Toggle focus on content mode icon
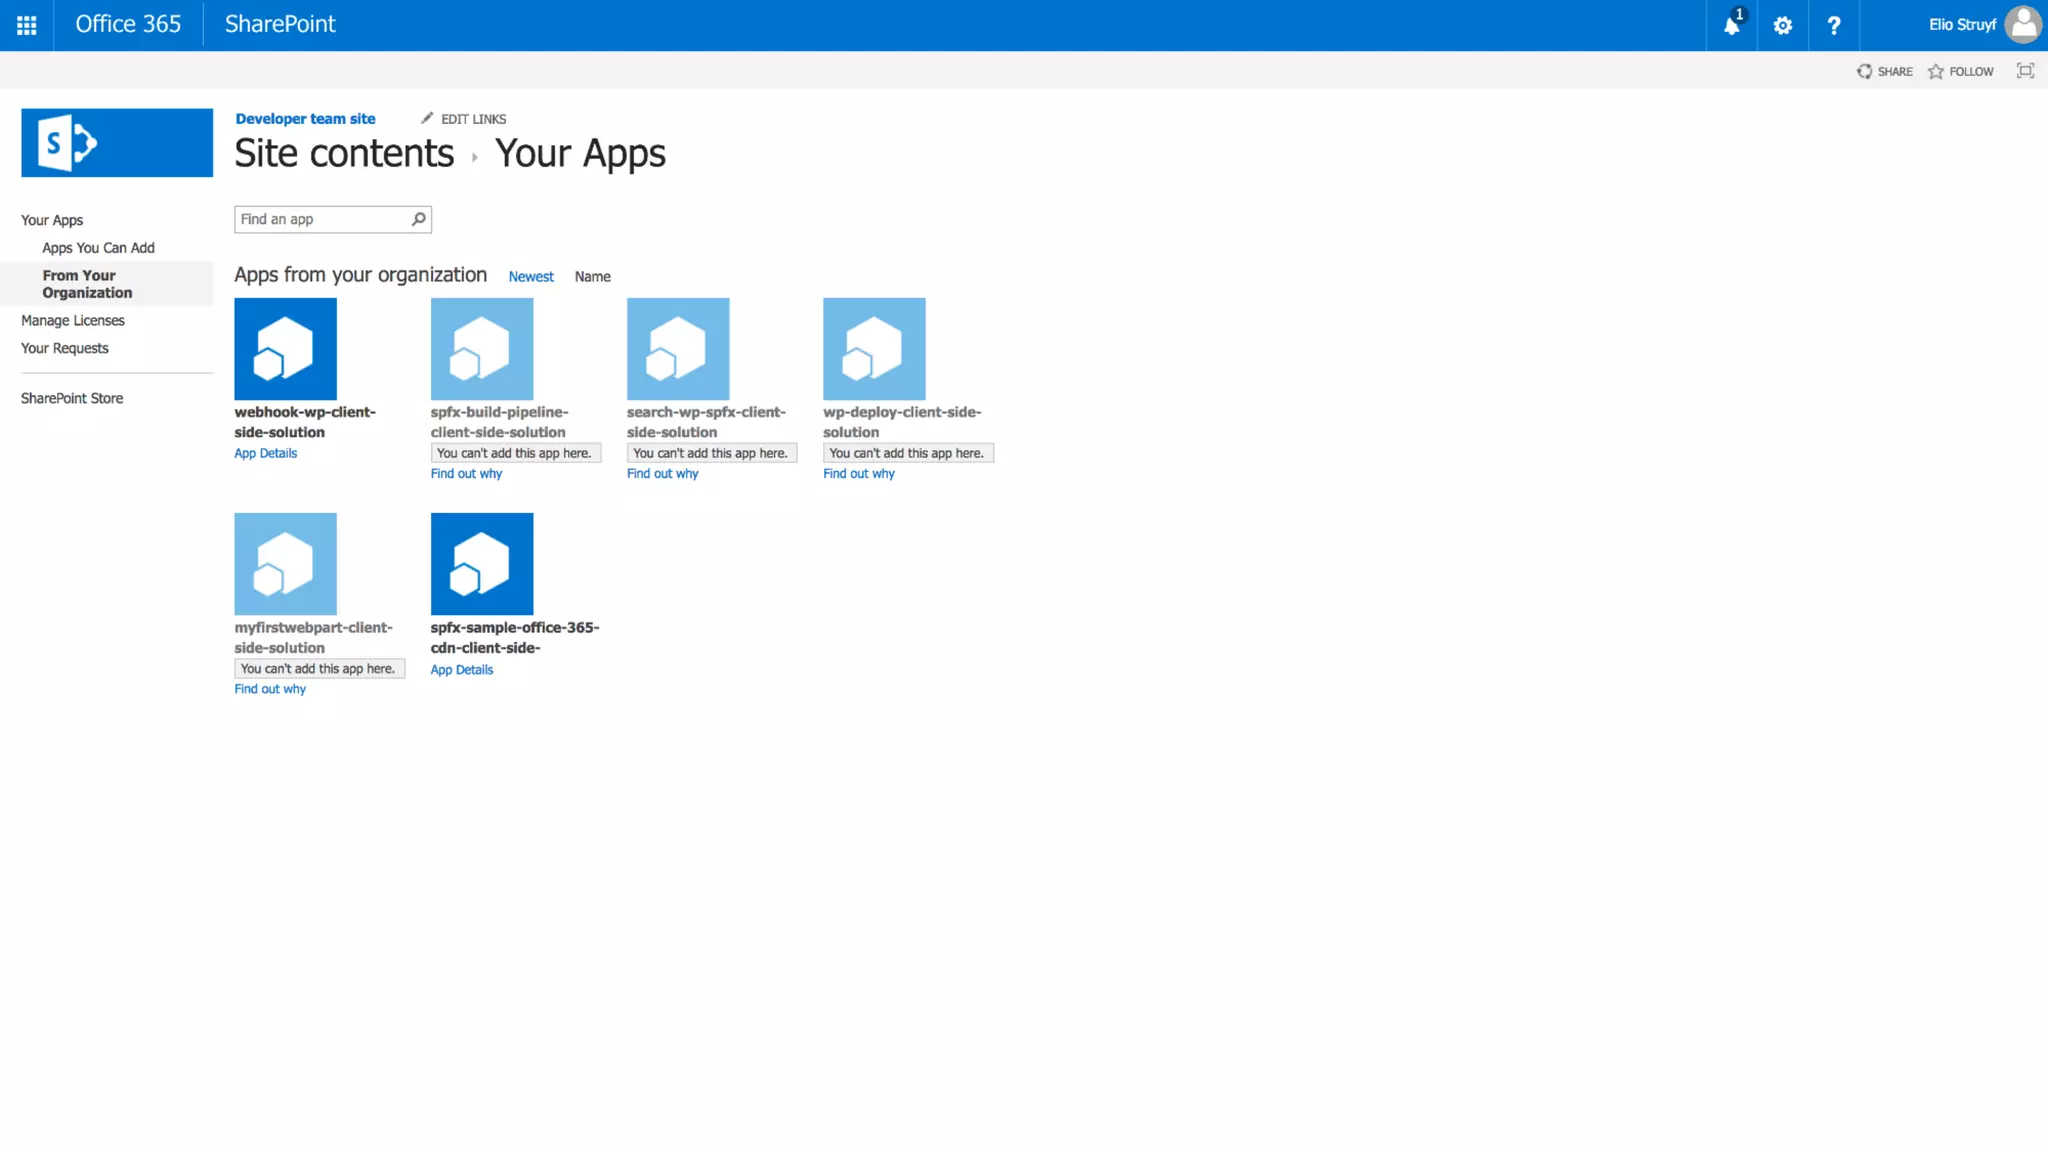This screenshot has width=2048, height=1152. 2025,71
